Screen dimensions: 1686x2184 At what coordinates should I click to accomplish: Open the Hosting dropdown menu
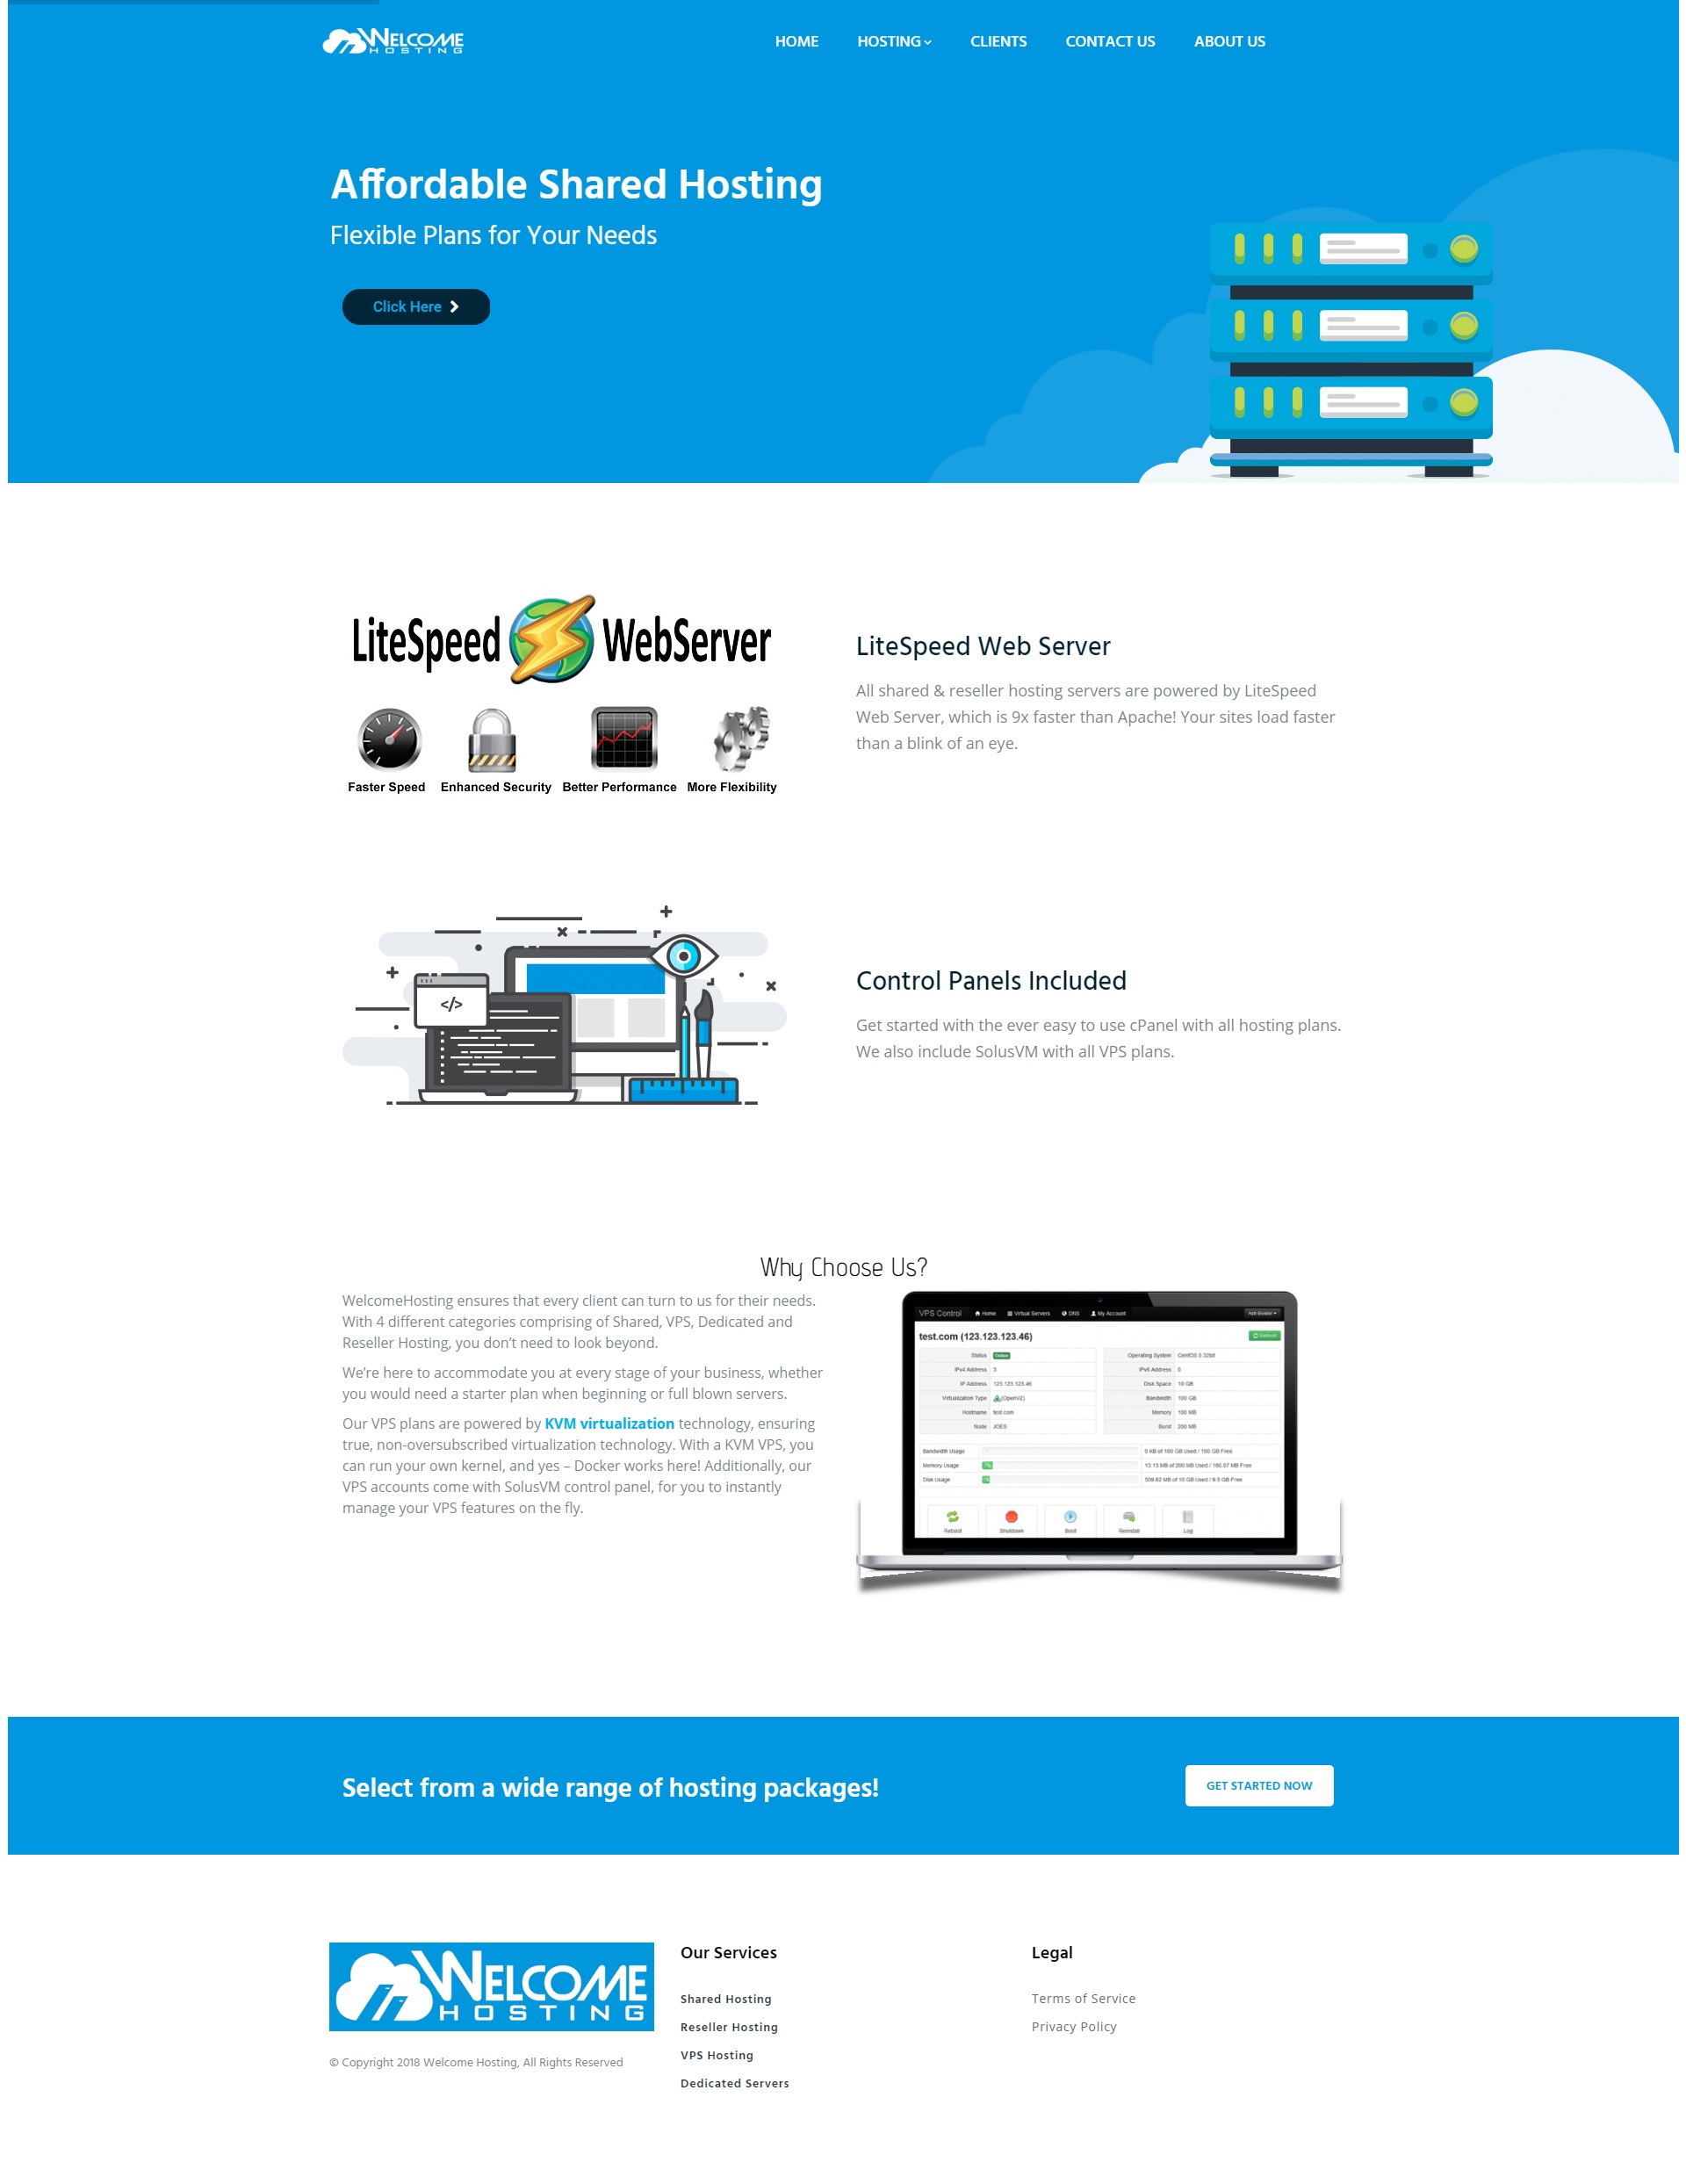point(892,40)
